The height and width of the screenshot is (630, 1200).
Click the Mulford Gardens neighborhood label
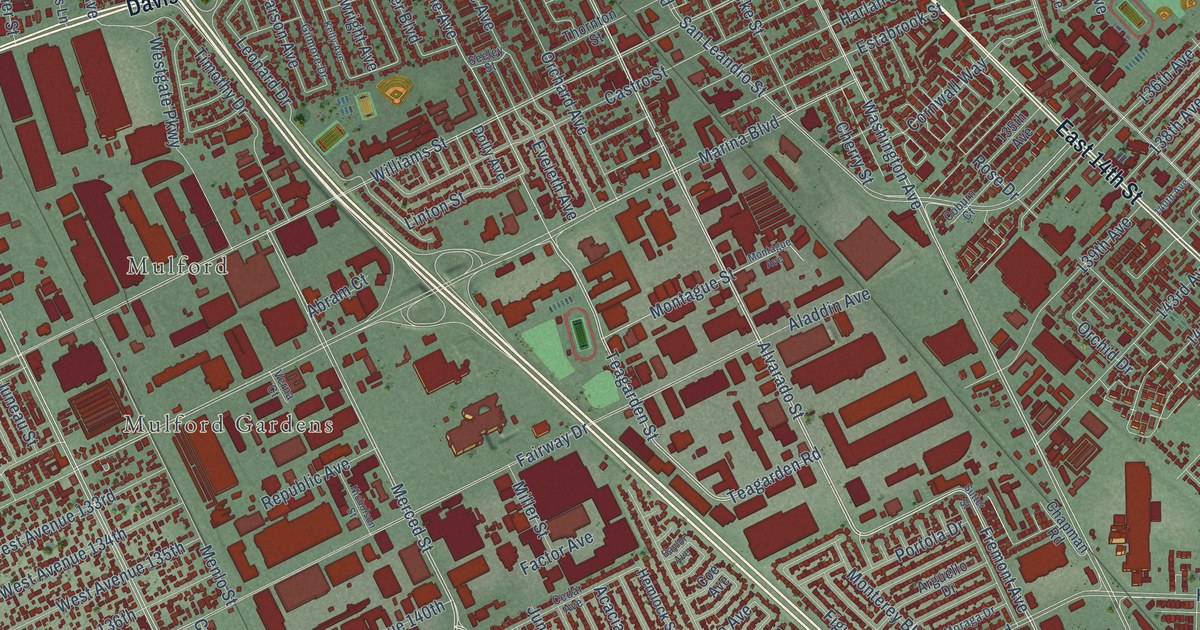pos(228,425)
